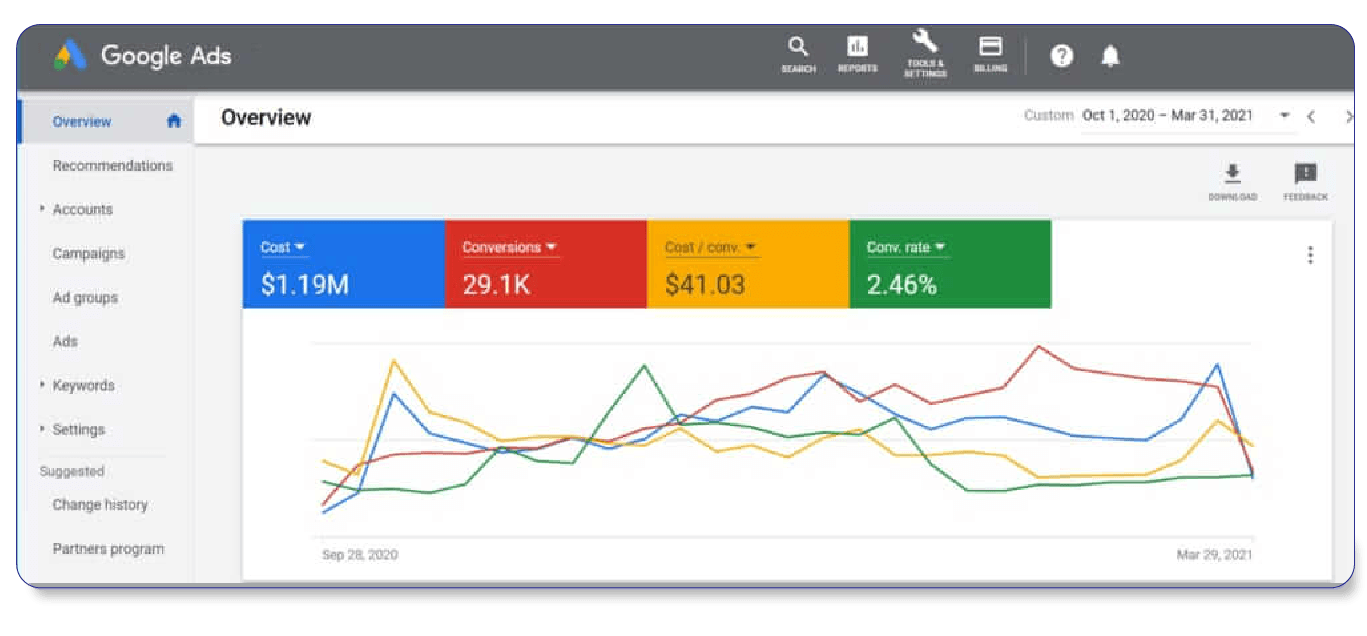Open the Cost metric dropdown

[282, 247]
